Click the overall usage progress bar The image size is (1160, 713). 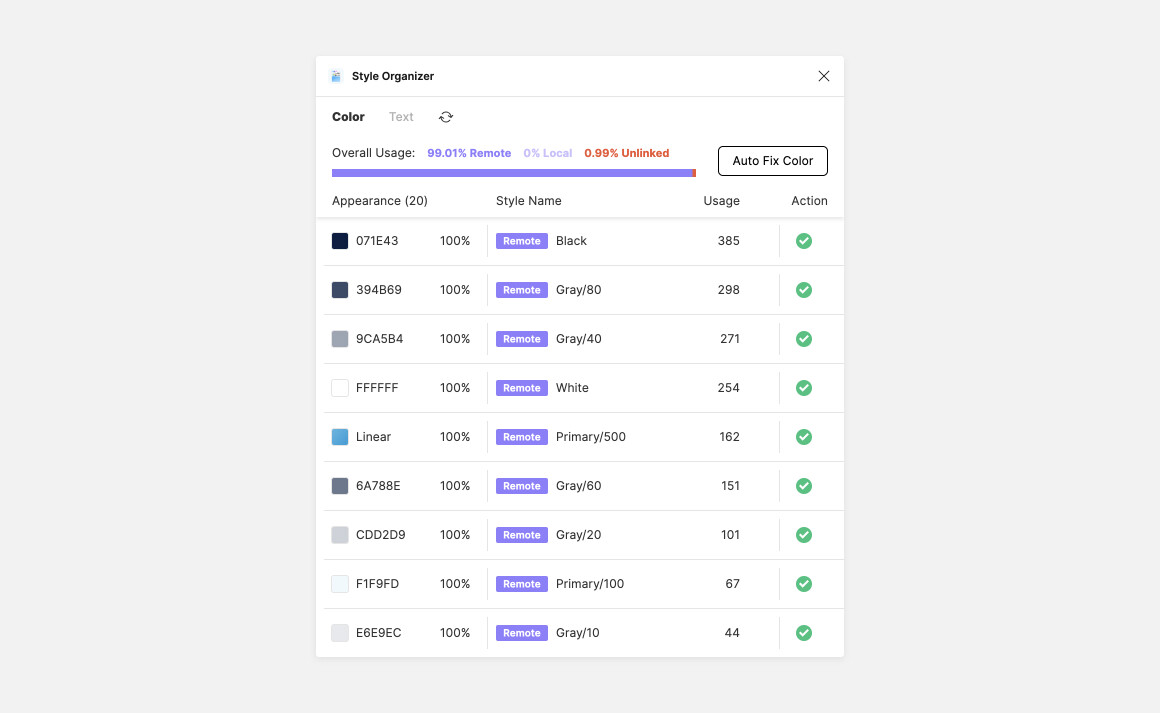pyautogui.click(x=514, y=172)
